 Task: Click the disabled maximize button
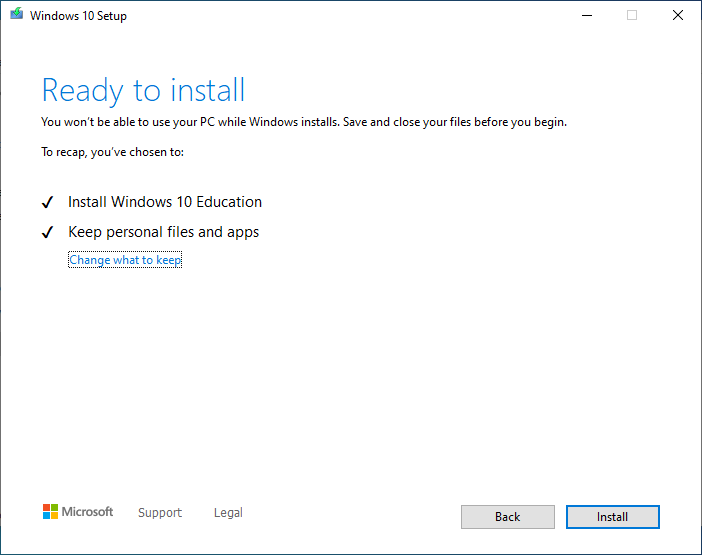coord(632,16)
